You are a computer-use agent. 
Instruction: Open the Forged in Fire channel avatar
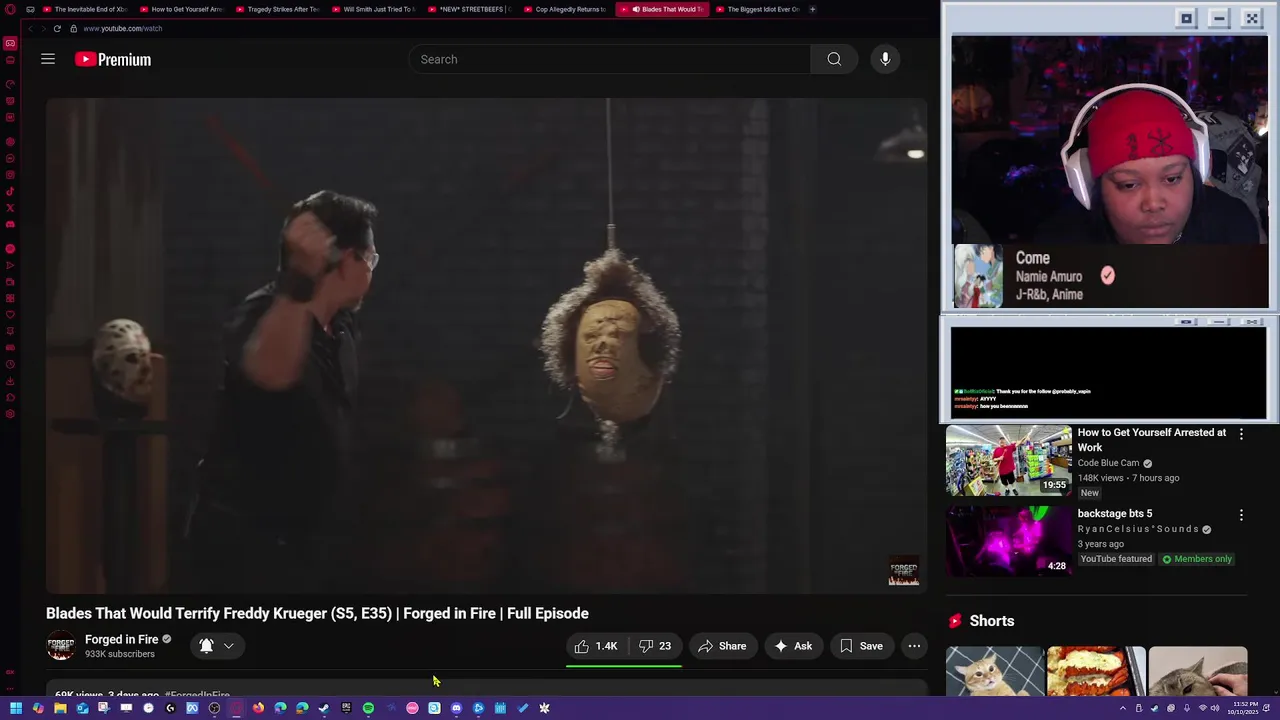(x=61, y=646)
